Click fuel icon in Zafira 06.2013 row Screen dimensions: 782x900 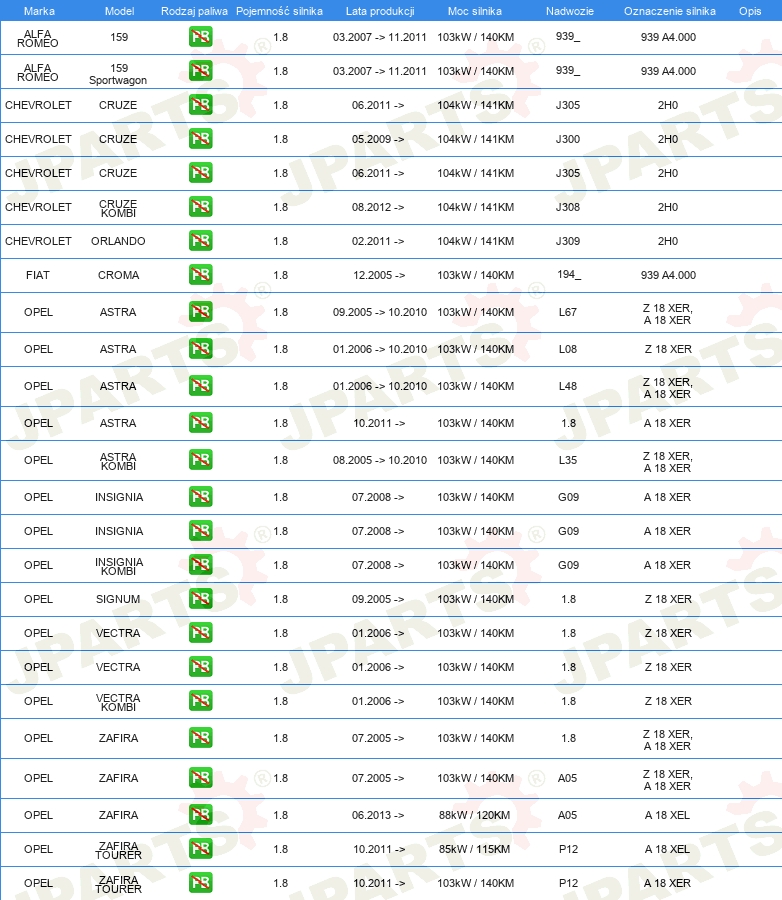click(x=200, y=814)
